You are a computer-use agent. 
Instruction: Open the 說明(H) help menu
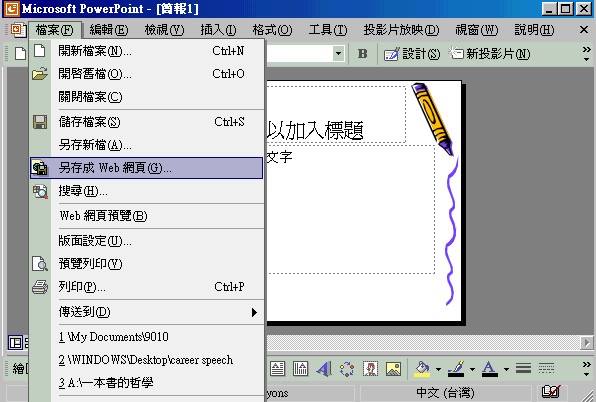click(x=534, y=30)
